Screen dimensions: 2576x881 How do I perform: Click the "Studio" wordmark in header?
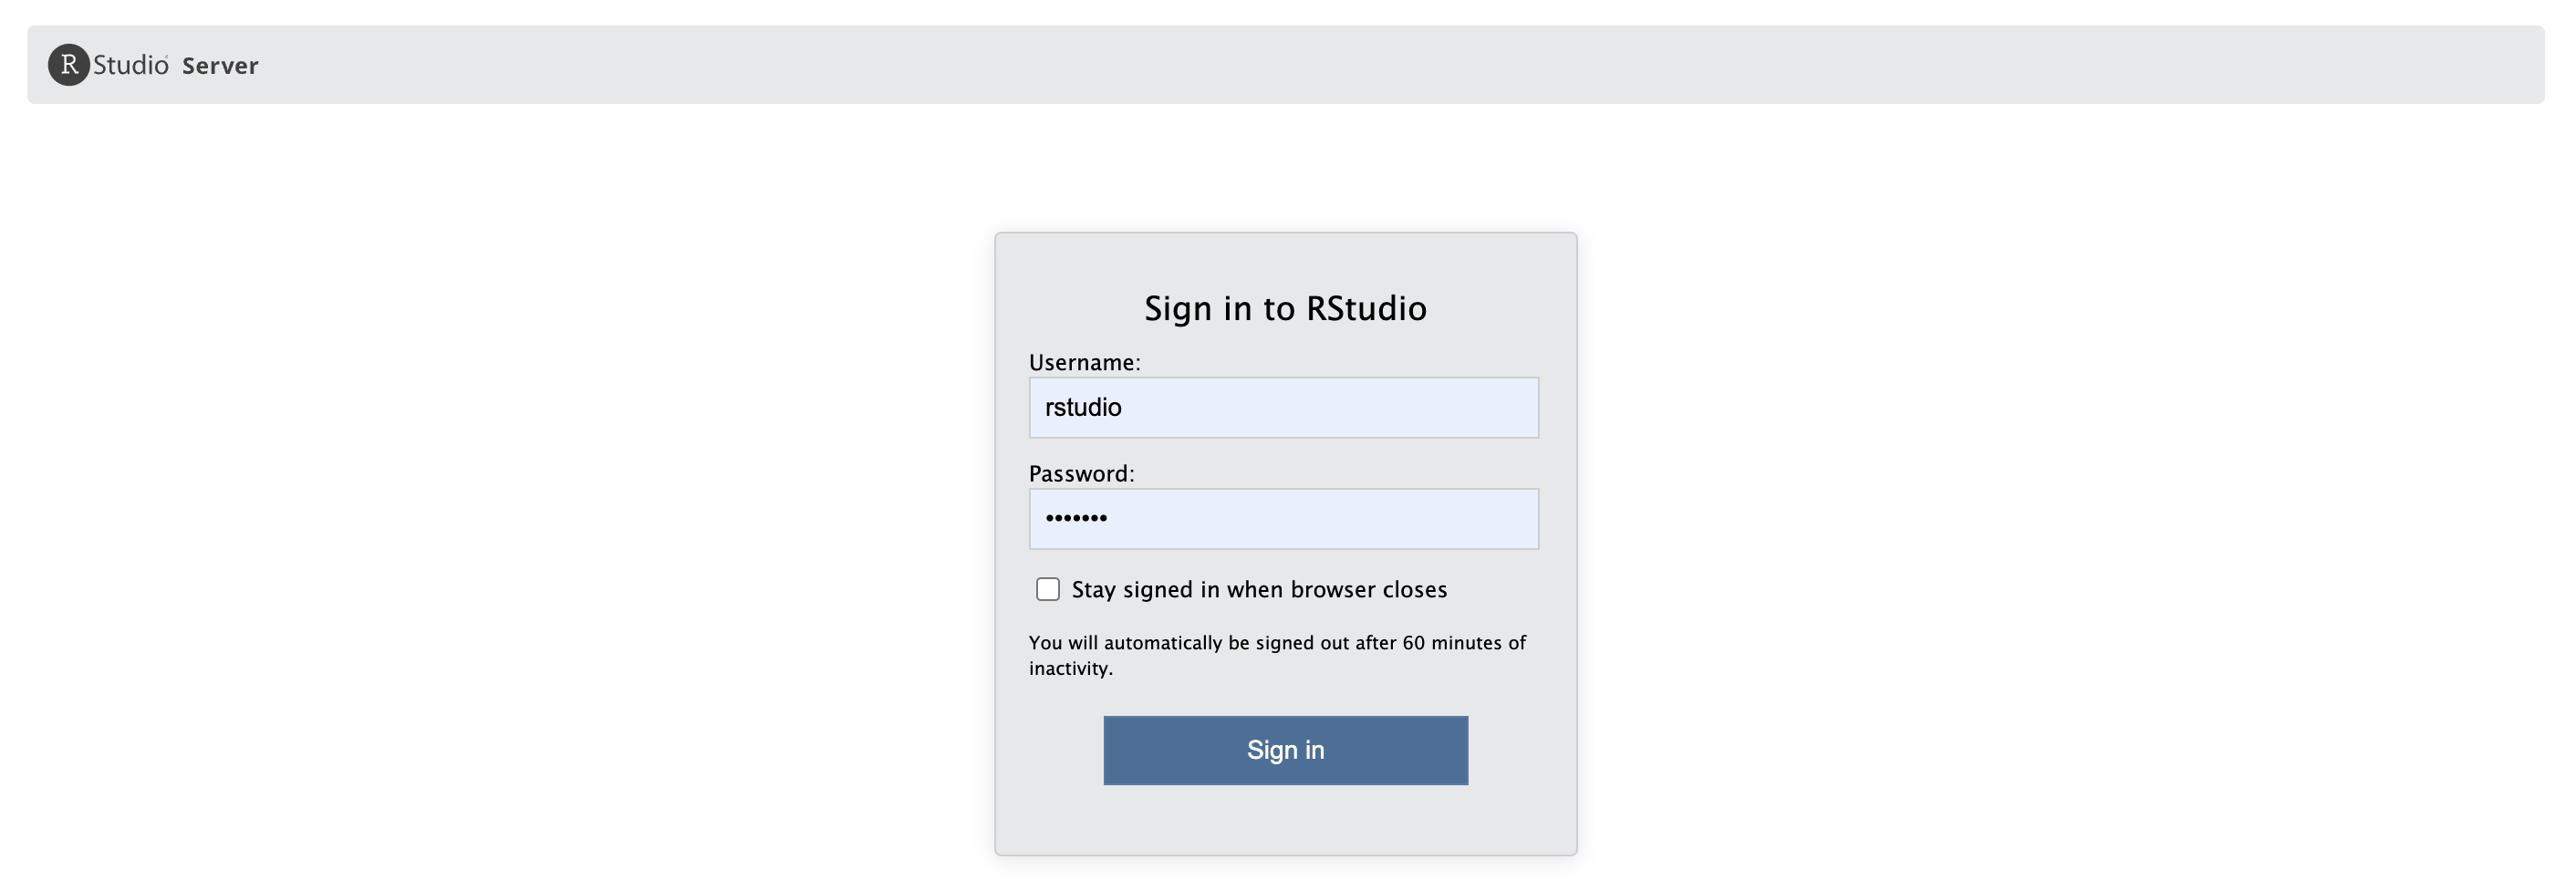click(x=130, y=65)
